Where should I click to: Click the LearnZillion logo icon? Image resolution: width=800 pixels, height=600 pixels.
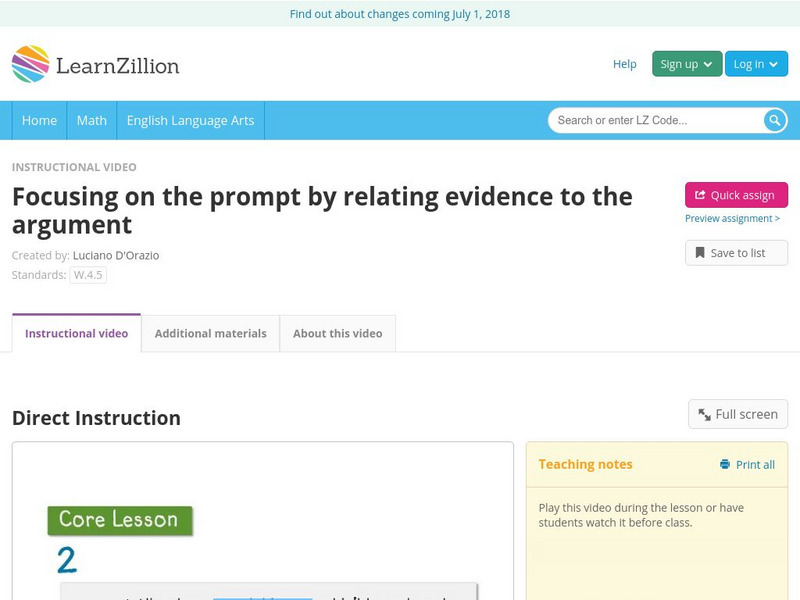click(x=30, y=64)
